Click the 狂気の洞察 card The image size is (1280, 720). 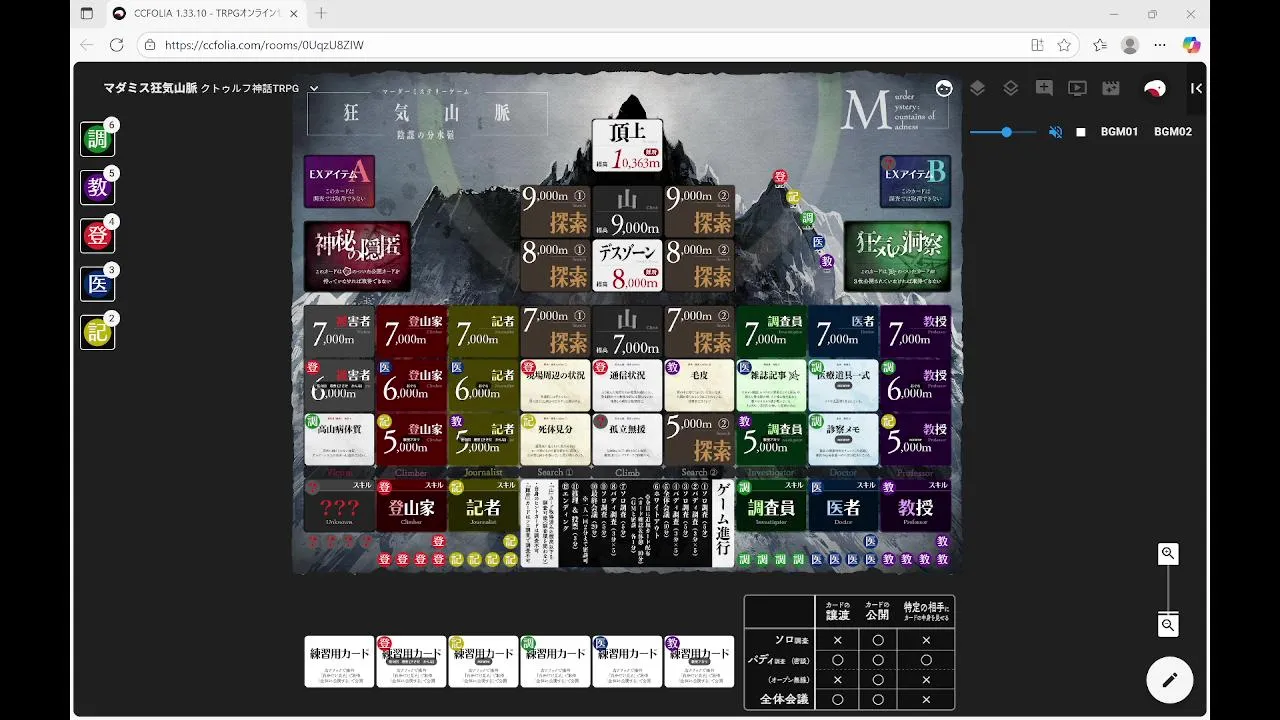click(897, 256)
